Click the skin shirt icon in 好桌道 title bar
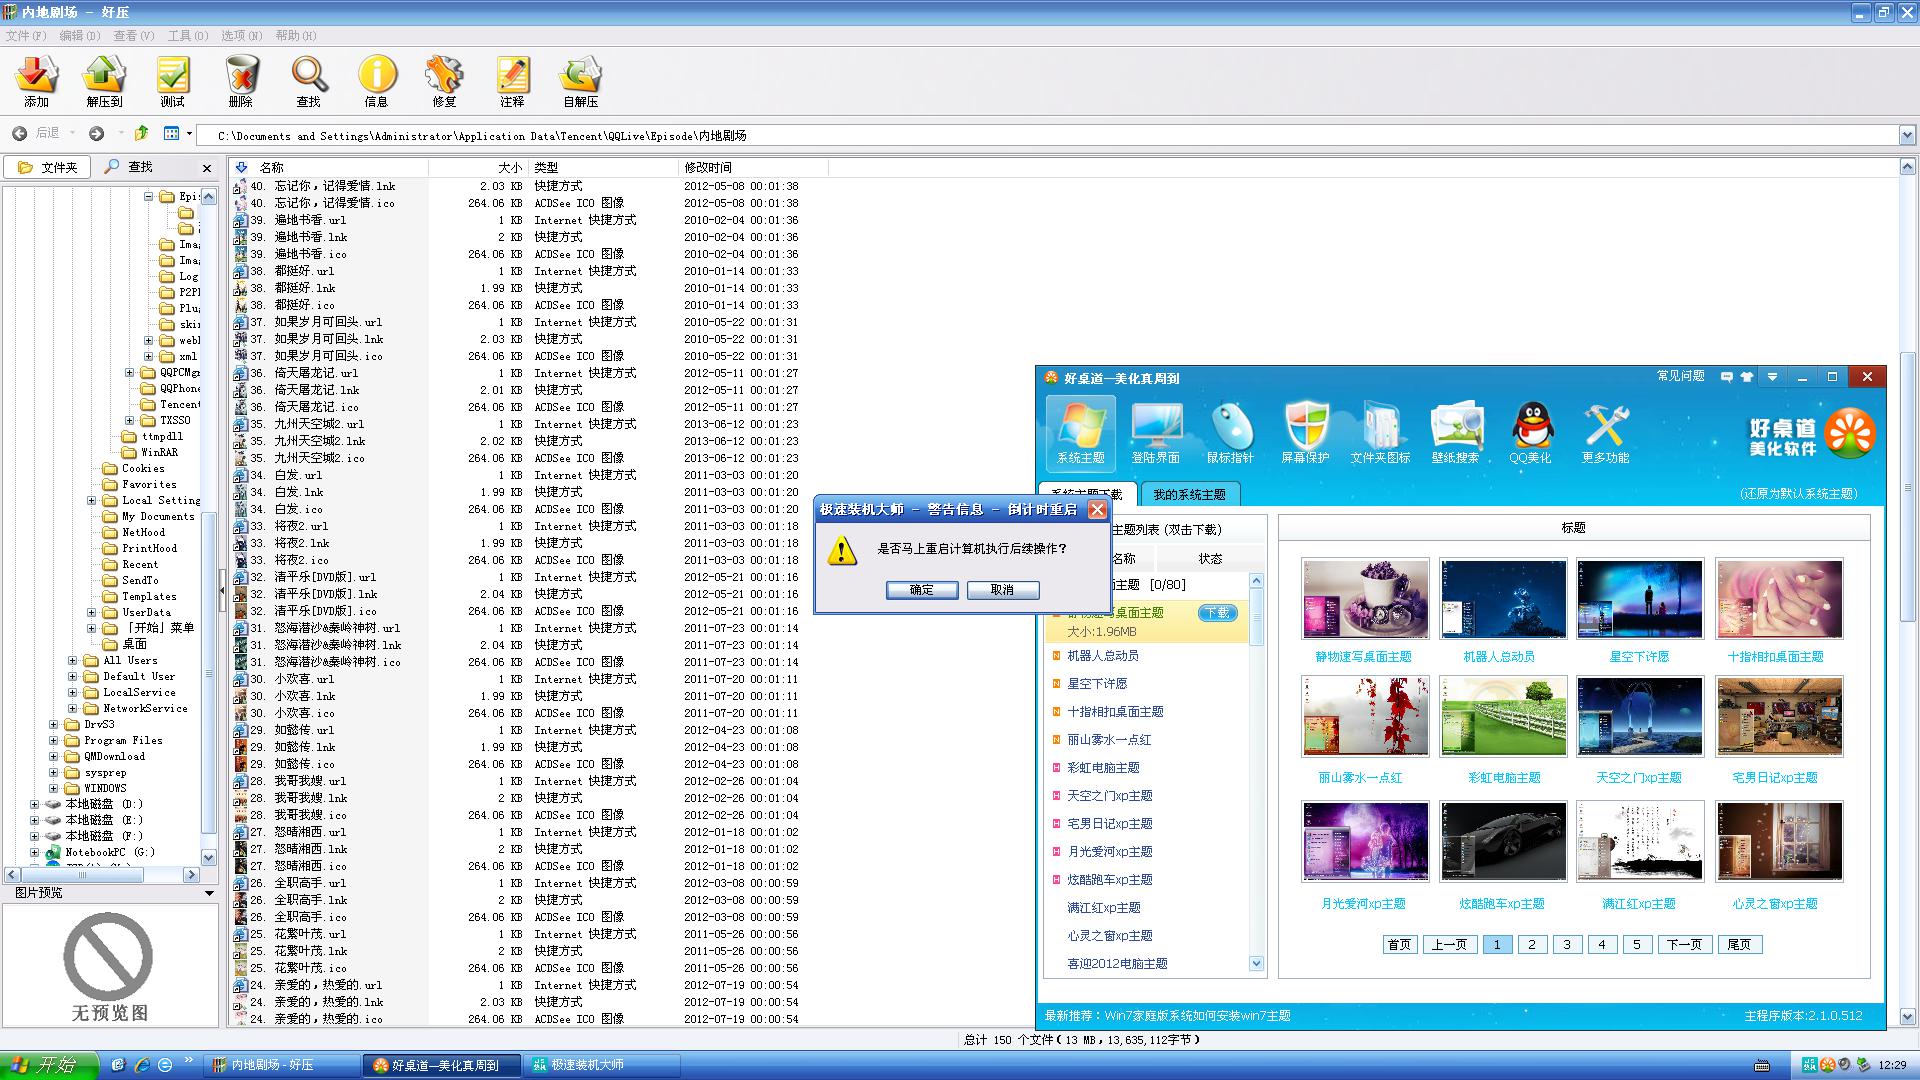1920x1080 pixels. (x=1747, y=377)
